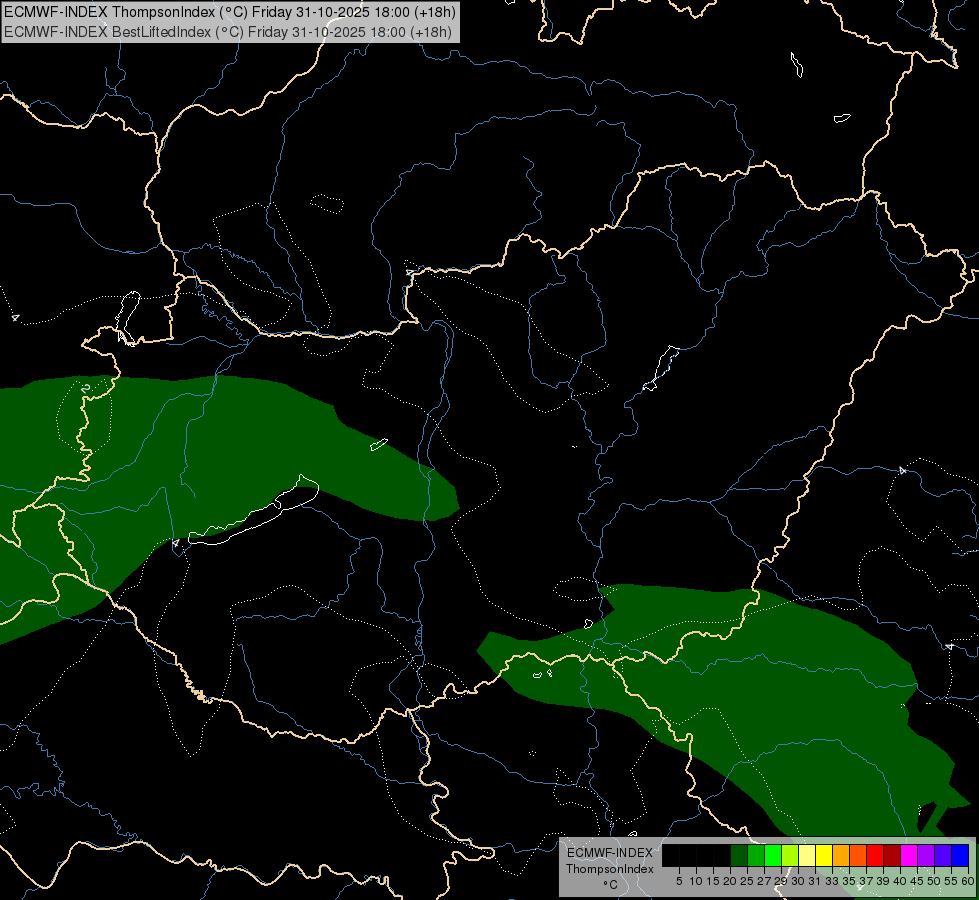Click the southeastern green shaded index area
Viewport: 979px width, 900px height.
[x=780, y=687]
